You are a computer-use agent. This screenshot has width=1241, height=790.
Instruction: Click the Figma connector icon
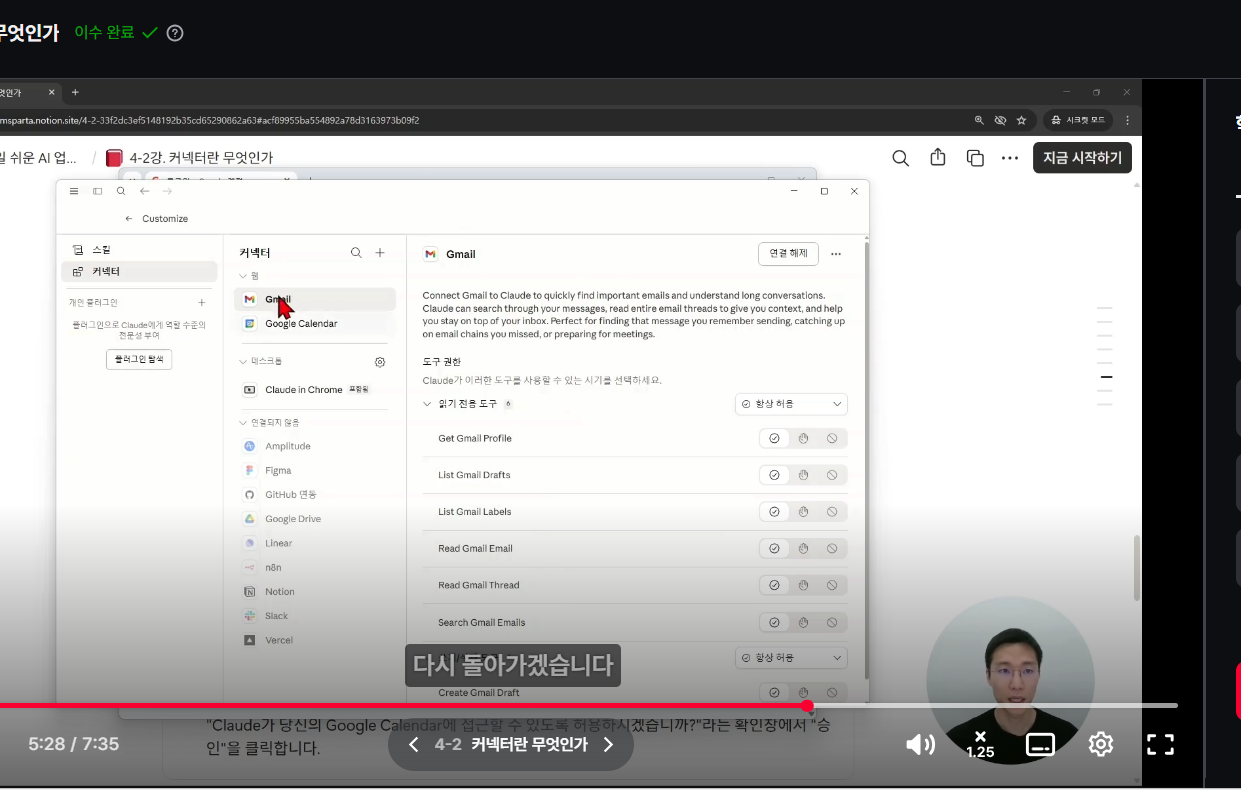coord(250,470)
